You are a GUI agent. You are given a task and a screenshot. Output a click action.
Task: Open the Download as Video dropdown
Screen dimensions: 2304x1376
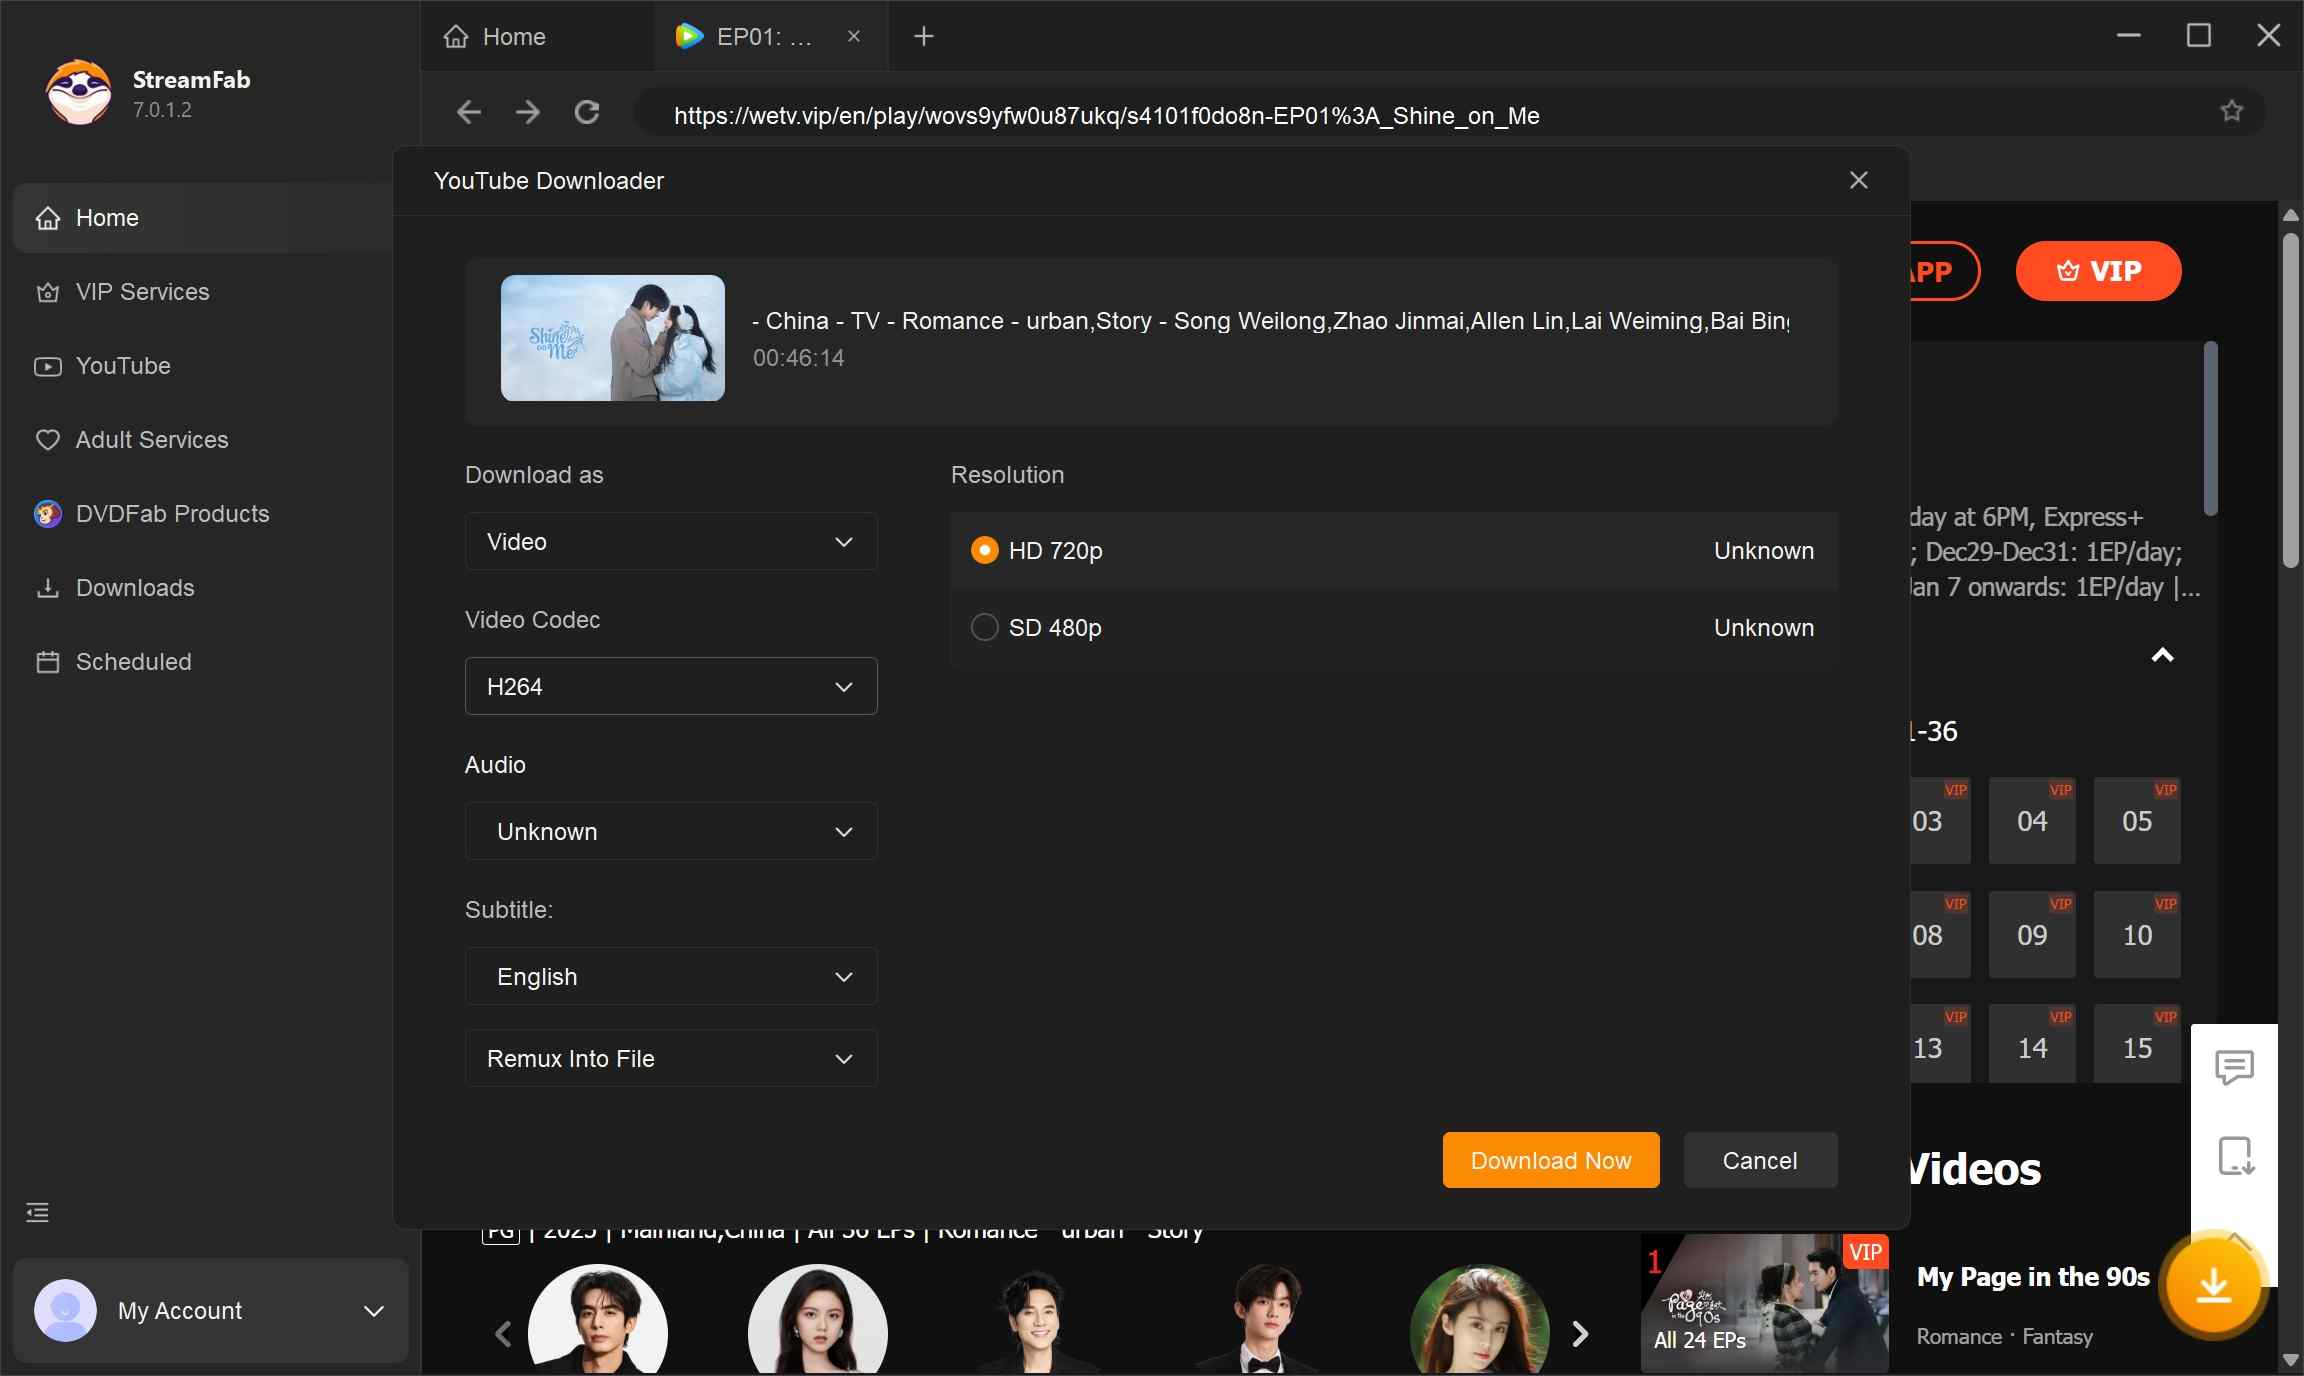coord(671,542)
